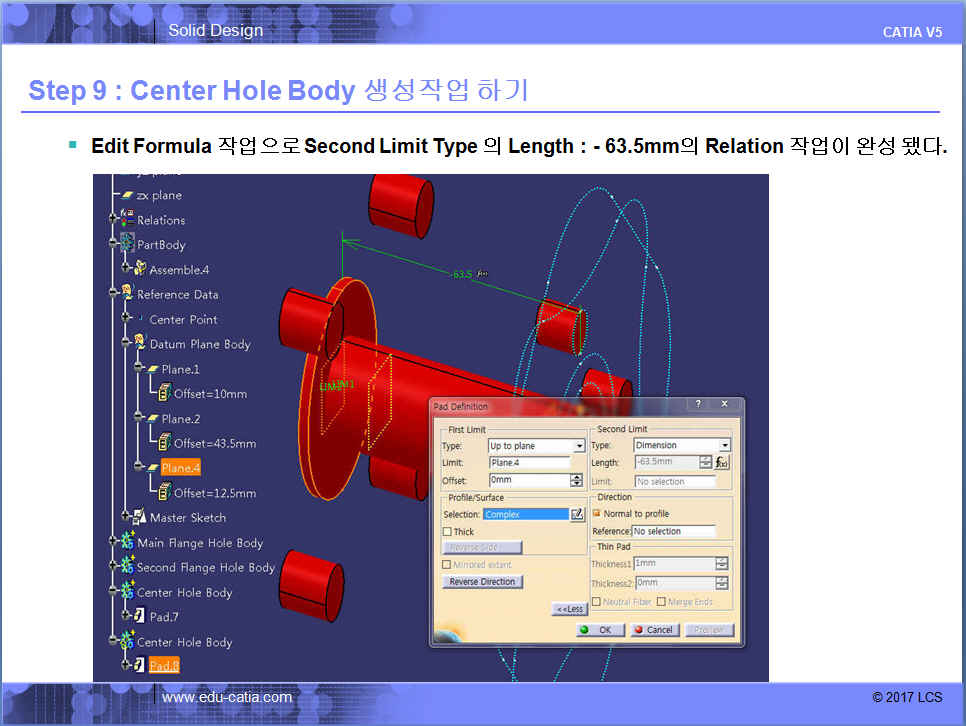The width and height of the screenshot is (966, 726).
Task: Confirm the pad with the OK button
Action: coord(600,630)
